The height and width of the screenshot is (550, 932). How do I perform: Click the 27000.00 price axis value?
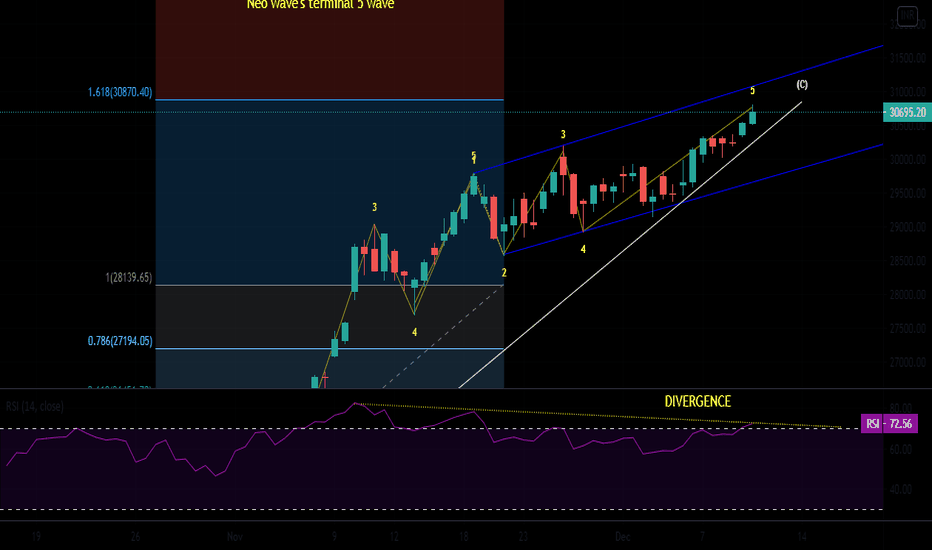pyautogui.click(x=908, y=362)
